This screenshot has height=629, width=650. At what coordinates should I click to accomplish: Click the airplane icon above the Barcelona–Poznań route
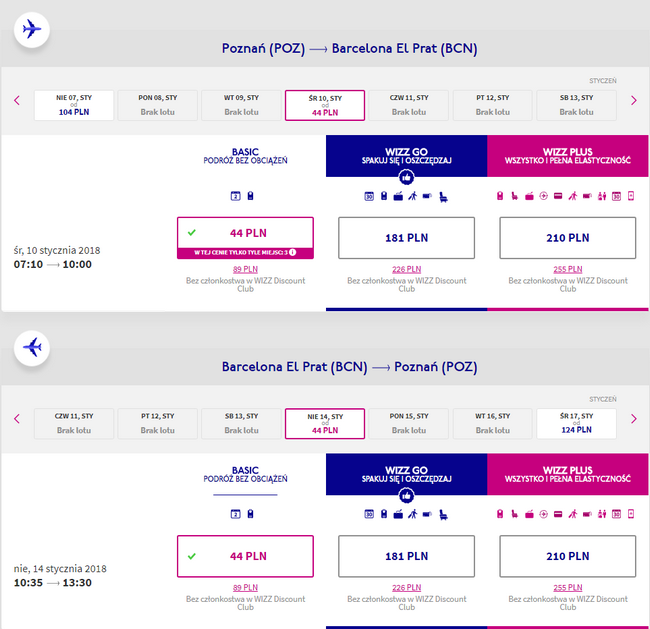[x=32, y=347]
